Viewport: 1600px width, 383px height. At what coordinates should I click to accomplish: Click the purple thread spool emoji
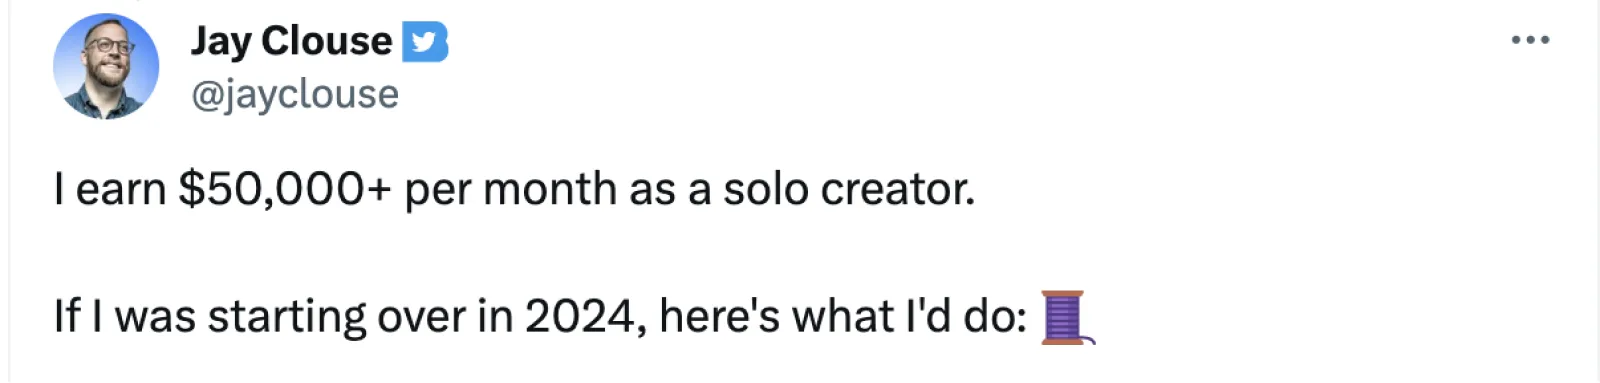coord(1067,318)
